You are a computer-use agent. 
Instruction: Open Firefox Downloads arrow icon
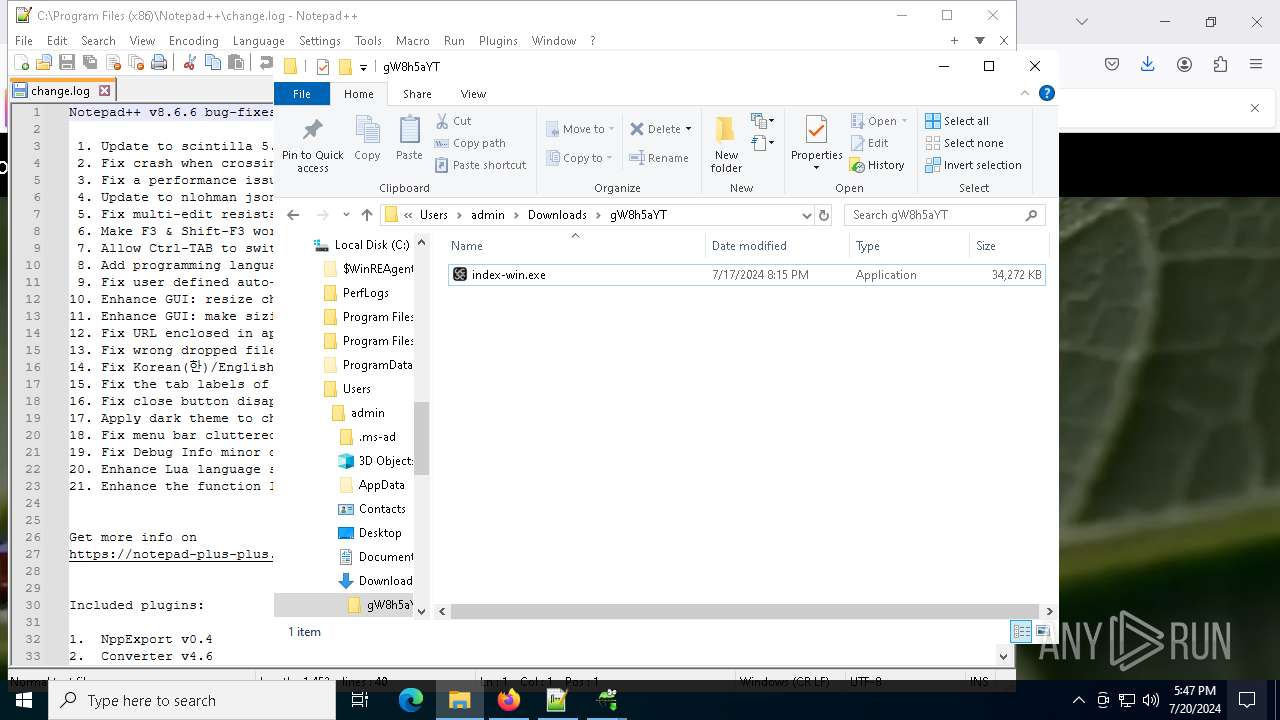click(1147, 64)
